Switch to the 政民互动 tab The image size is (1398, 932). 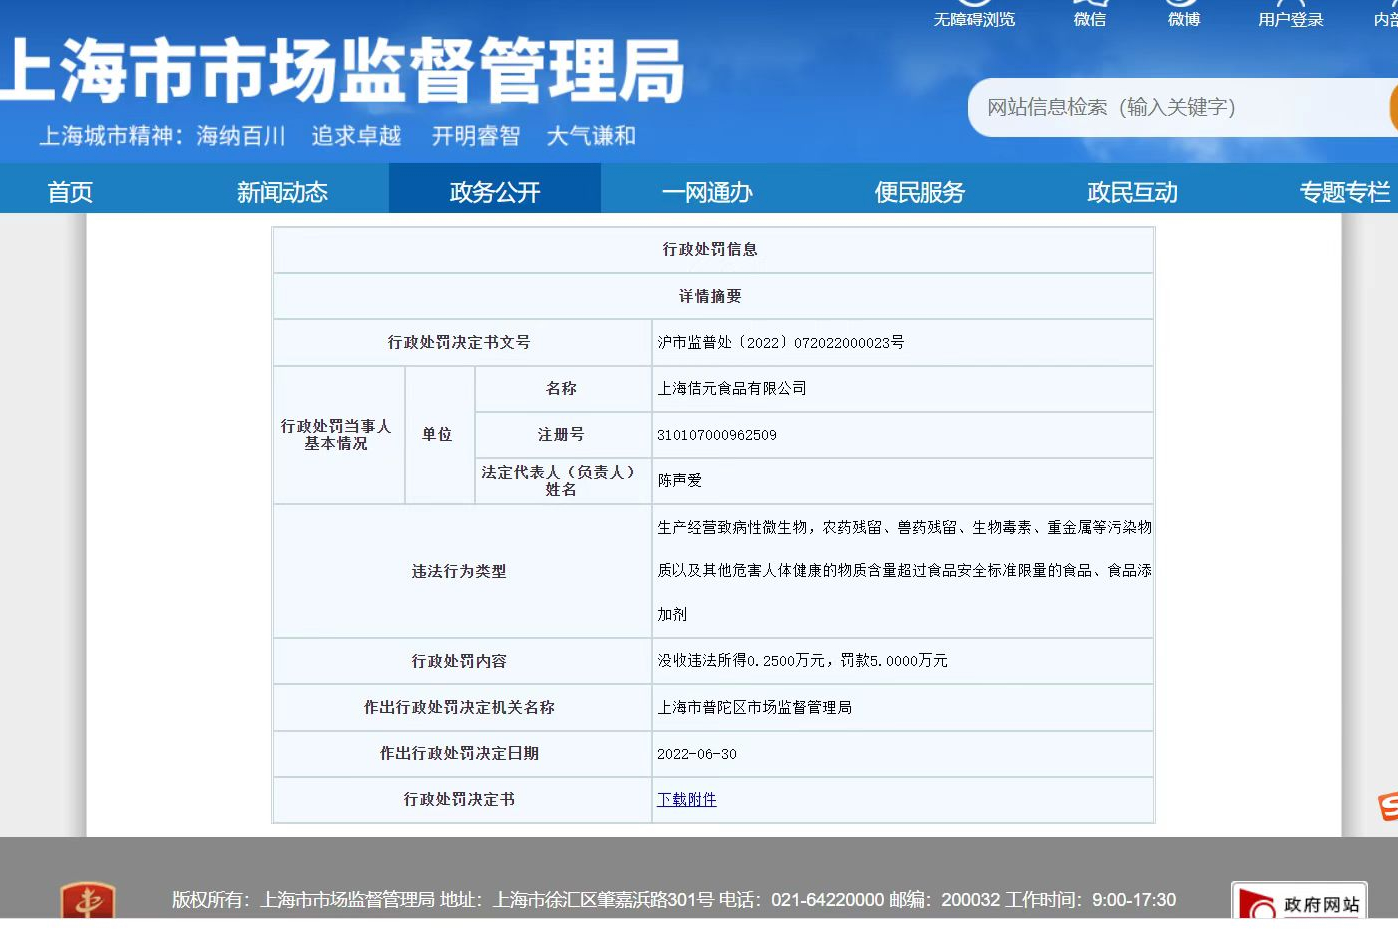click(x=1132, y=191)
